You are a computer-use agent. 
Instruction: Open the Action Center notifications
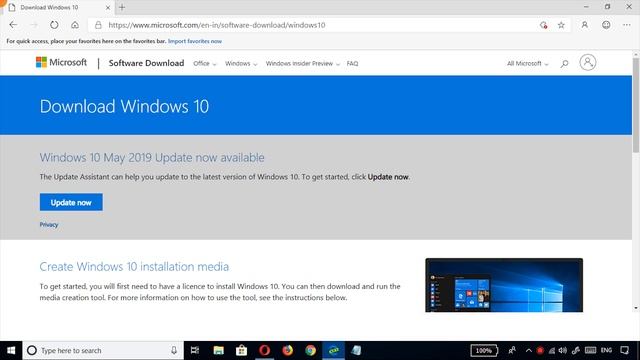[624, 350]
